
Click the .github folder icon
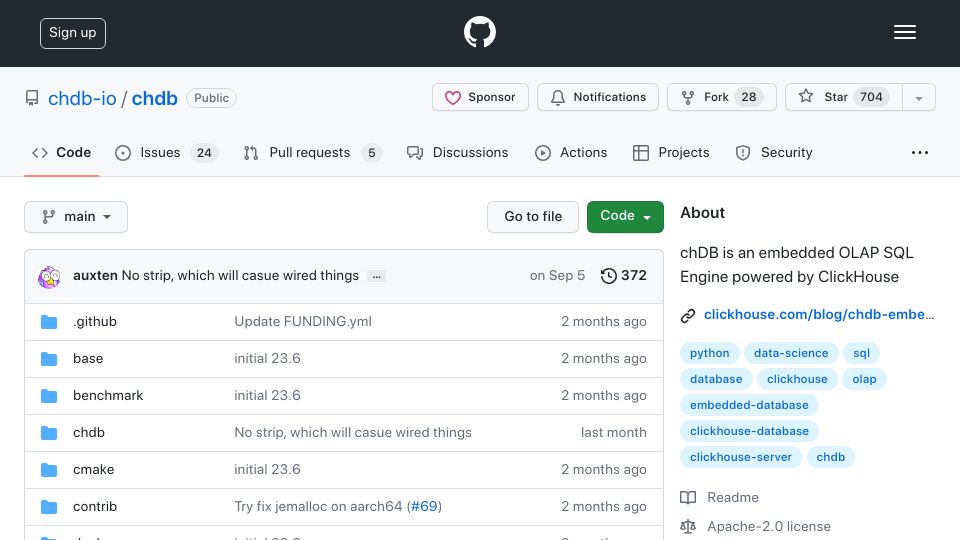tap(49, 322)
